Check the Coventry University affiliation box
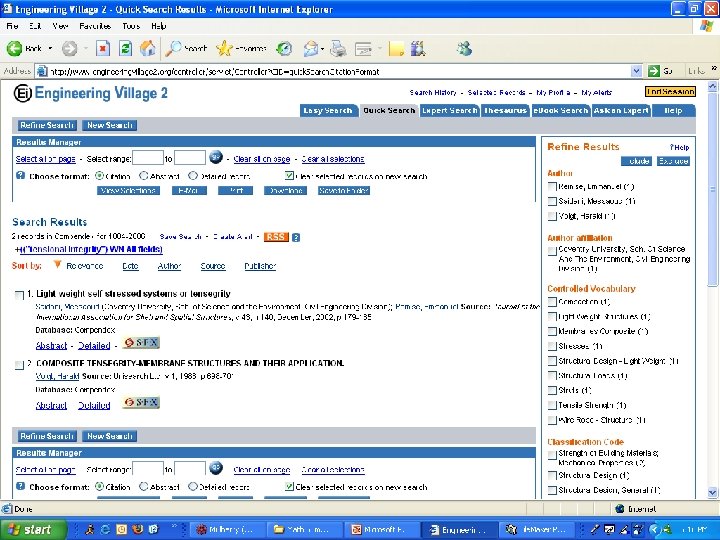This screenshot has height=540, width=720. pos(552,251)
